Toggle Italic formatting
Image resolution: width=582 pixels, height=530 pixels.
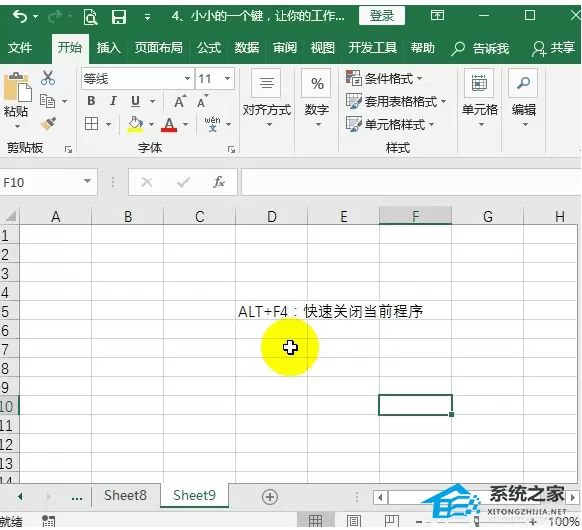click(x=113, y=101)
